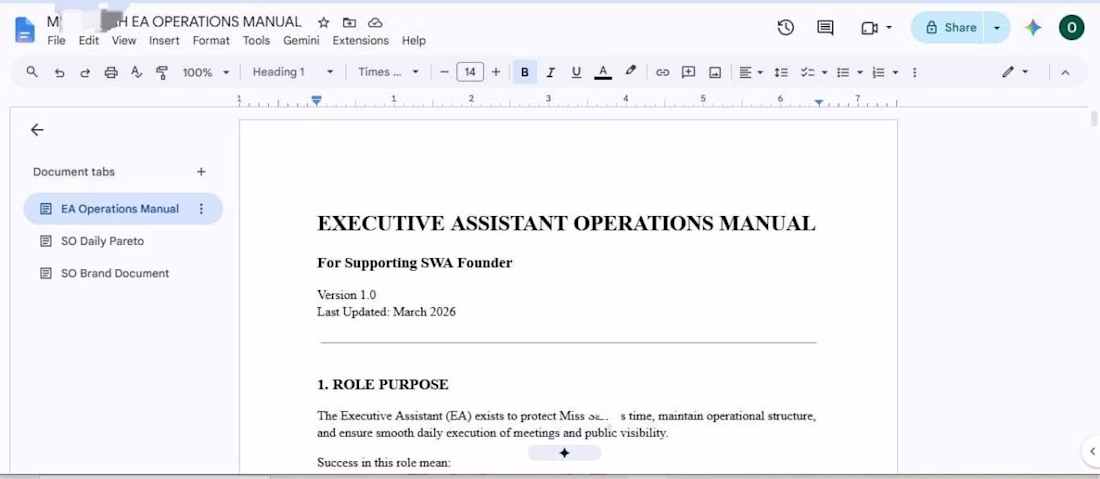Screen dimensions: 1100x479
Task: Decrease the font size
Action: pyautogui.click(x=444, y=72)
